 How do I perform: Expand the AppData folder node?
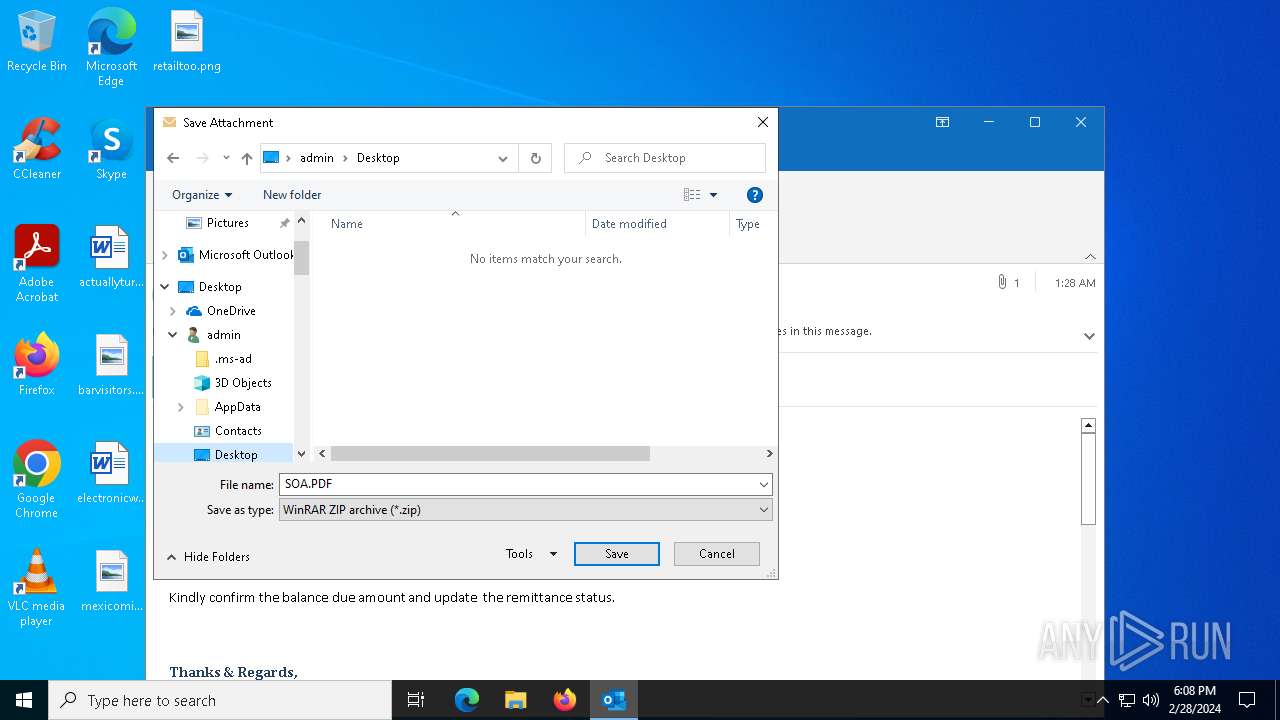(181, 407)
